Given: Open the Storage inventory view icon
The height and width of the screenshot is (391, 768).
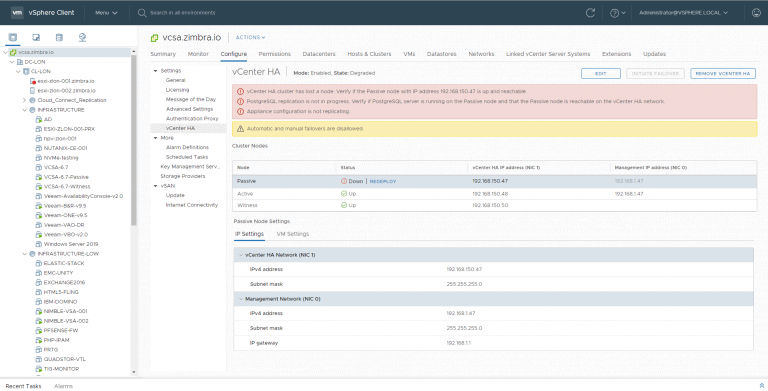Looking at the screenshot, I should tap(59, 37).
